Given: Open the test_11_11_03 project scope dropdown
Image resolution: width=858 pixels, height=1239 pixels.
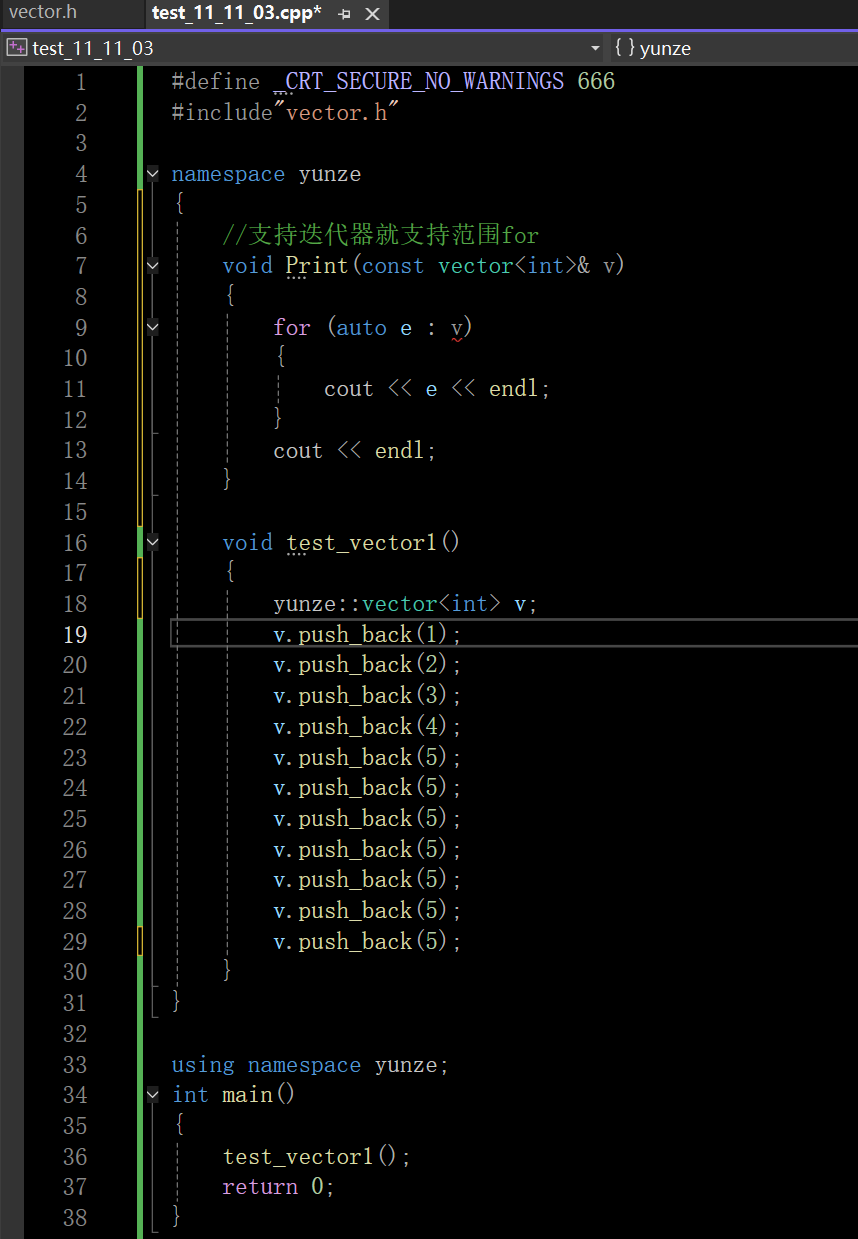Looking at the screenshot, I should click(304, 48).
